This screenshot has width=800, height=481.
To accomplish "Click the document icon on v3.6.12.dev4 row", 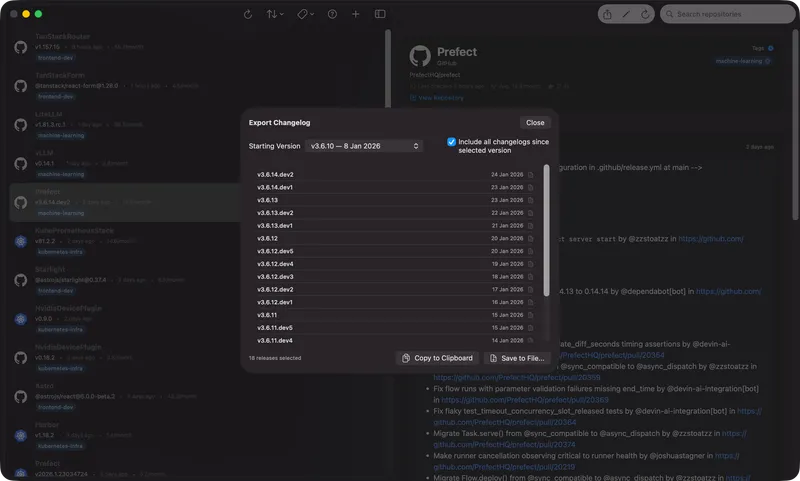I will coord(531,264).
